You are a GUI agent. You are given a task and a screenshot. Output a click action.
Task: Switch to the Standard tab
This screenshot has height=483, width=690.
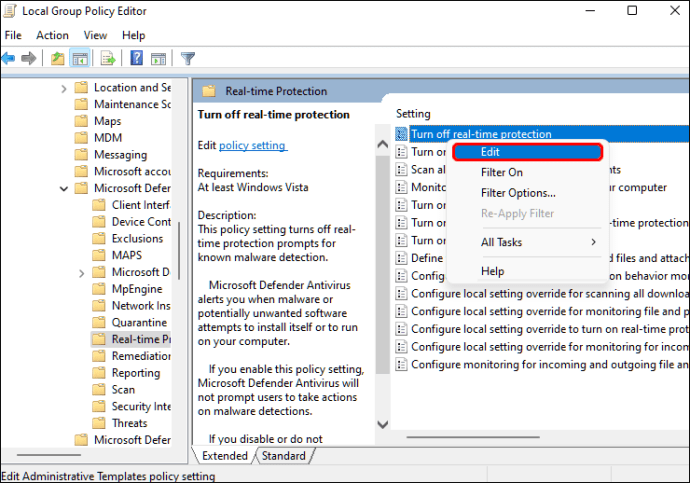tap(283, 456)
